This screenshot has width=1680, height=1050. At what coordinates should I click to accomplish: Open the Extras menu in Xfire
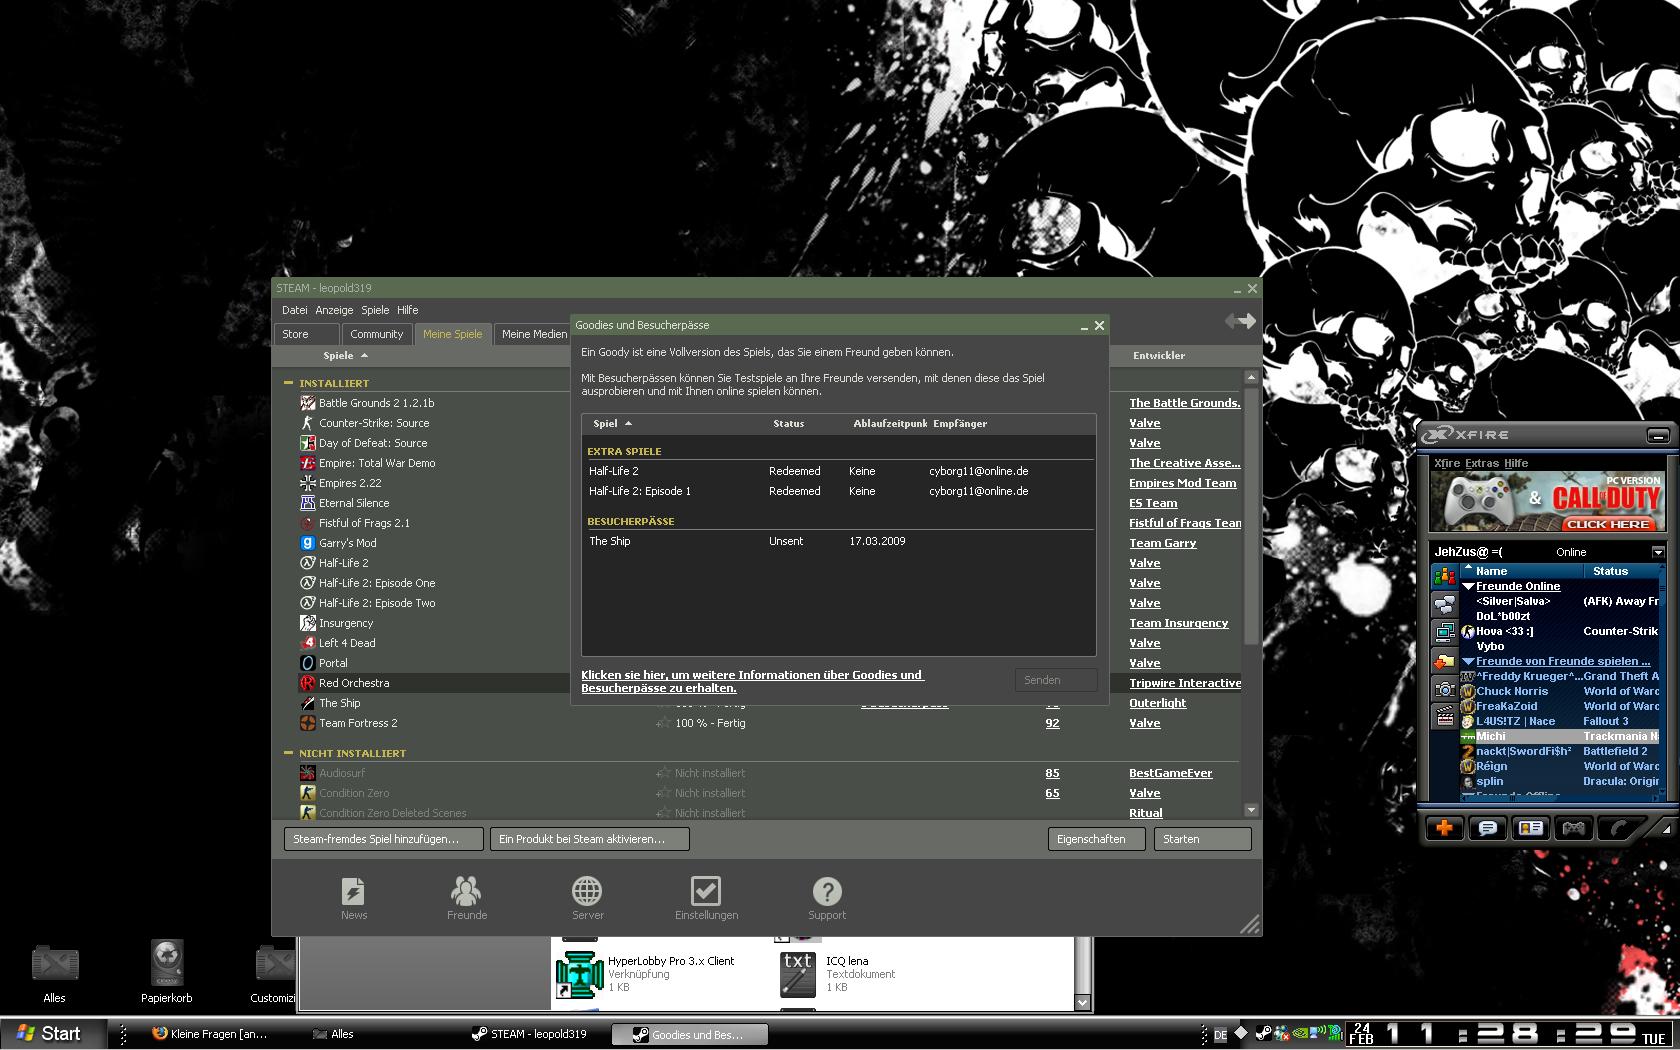[x=1482, y=463]
